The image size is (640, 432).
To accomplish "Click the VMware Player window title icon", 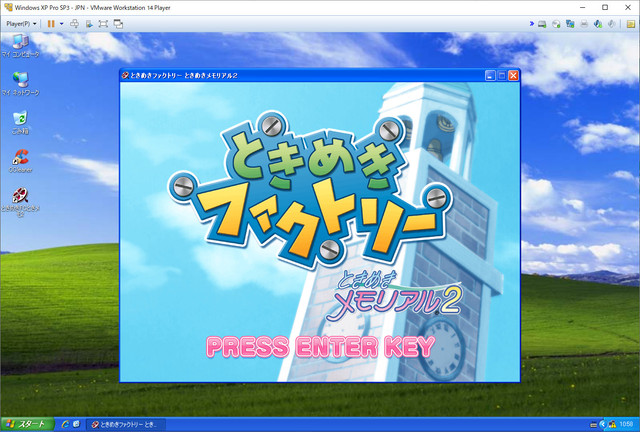I will point(8,7).
